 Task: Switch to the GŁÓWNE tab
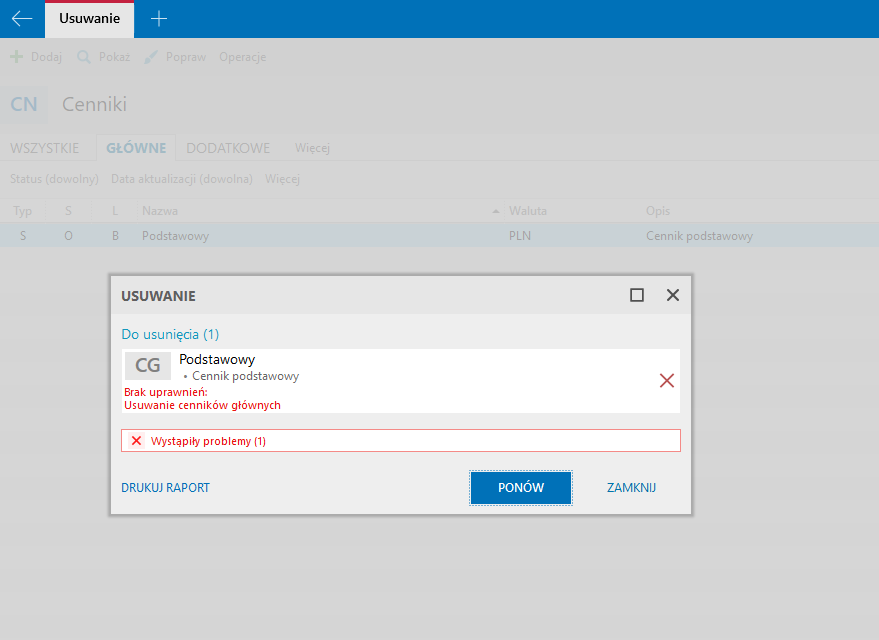[136, 148]
